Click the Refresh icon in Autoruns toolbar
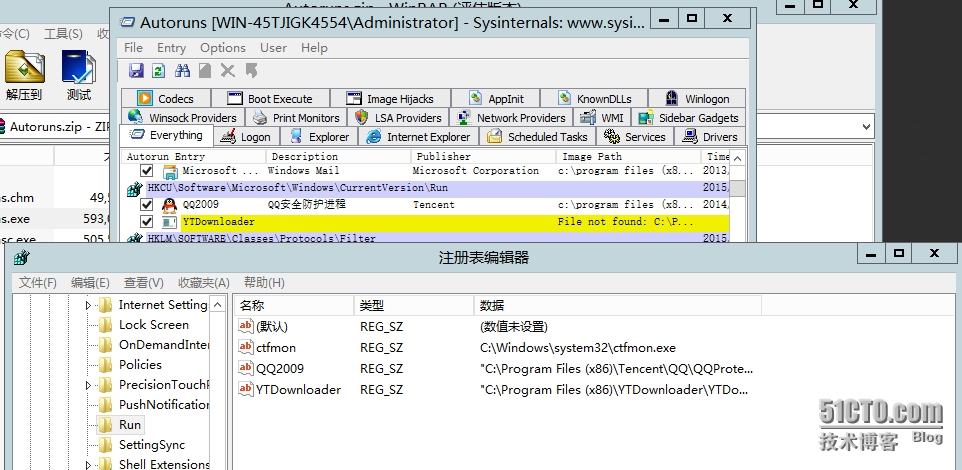This screenshot has height=470, width=962. (158, 71)
